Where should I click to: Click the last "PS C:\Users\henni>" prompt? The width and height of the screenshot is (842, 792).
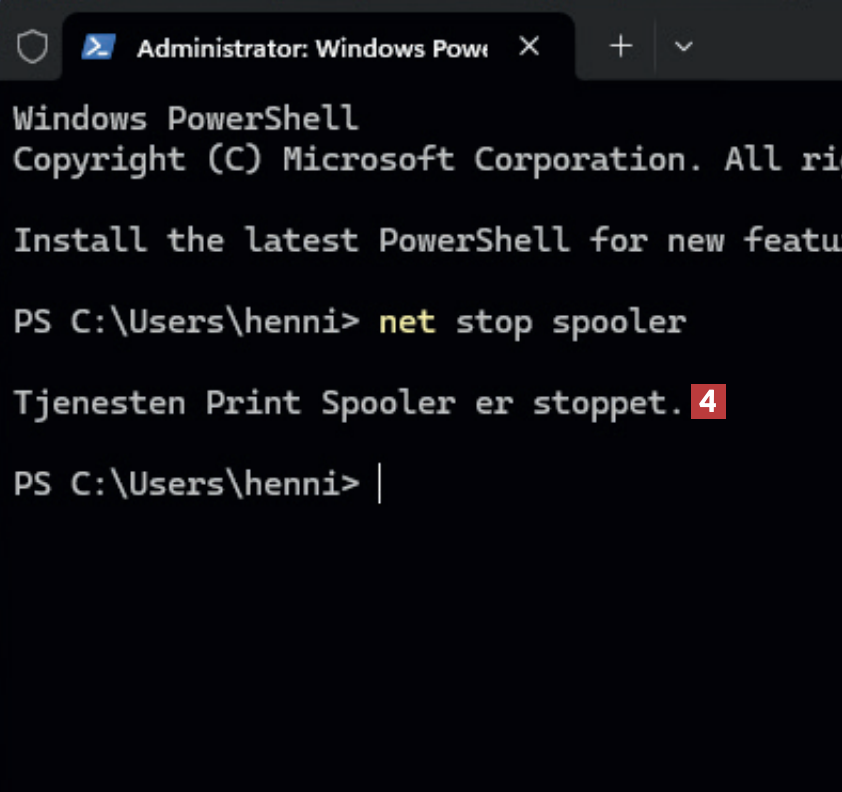[186, 484]
